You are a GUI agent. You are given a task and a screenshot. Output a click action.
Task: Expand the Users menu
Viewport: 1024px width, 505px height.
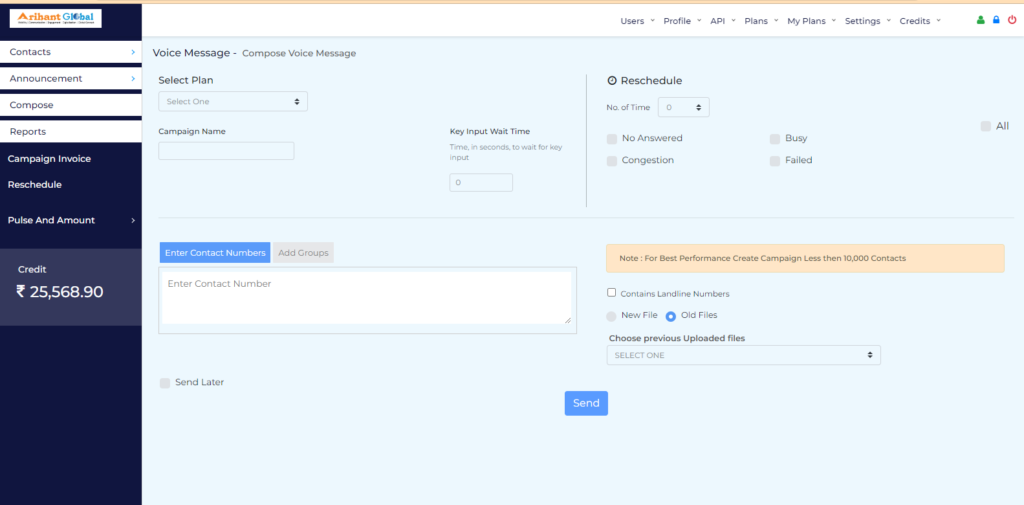click(637, 21)
